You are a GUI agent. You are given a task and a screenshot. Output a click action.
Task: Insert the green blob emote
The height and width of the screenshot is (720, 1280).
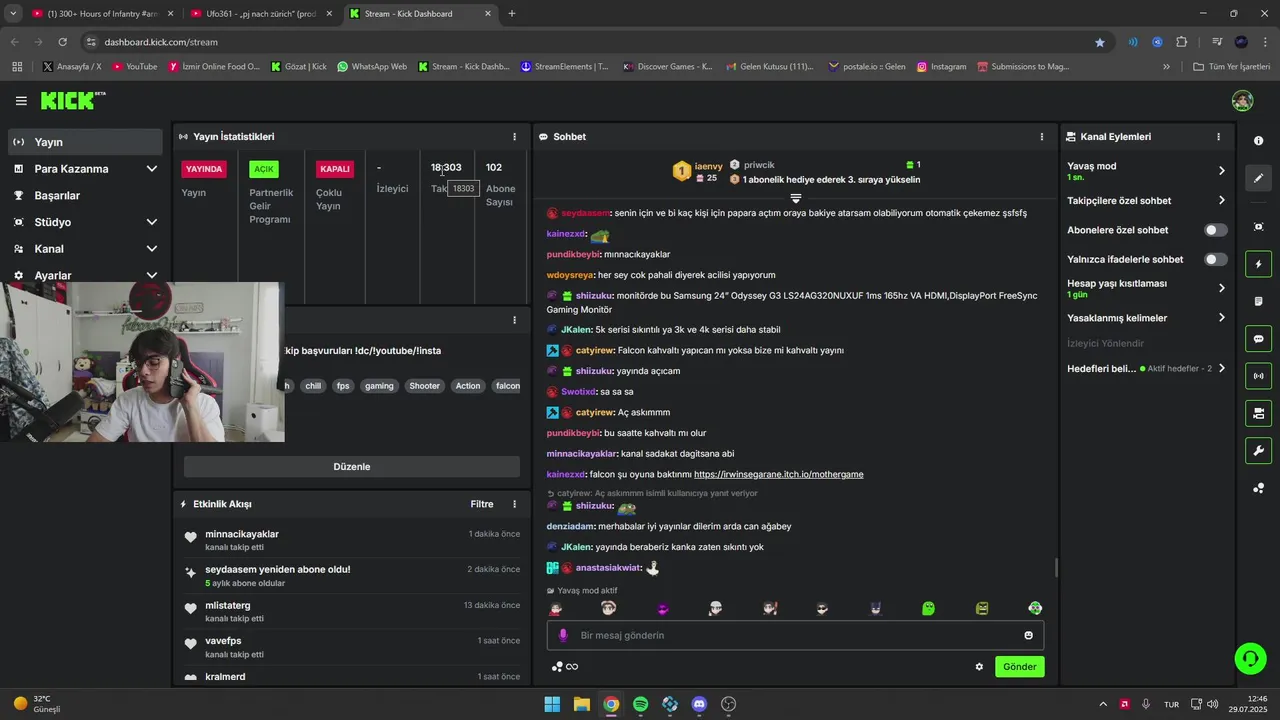pos(928,608)
